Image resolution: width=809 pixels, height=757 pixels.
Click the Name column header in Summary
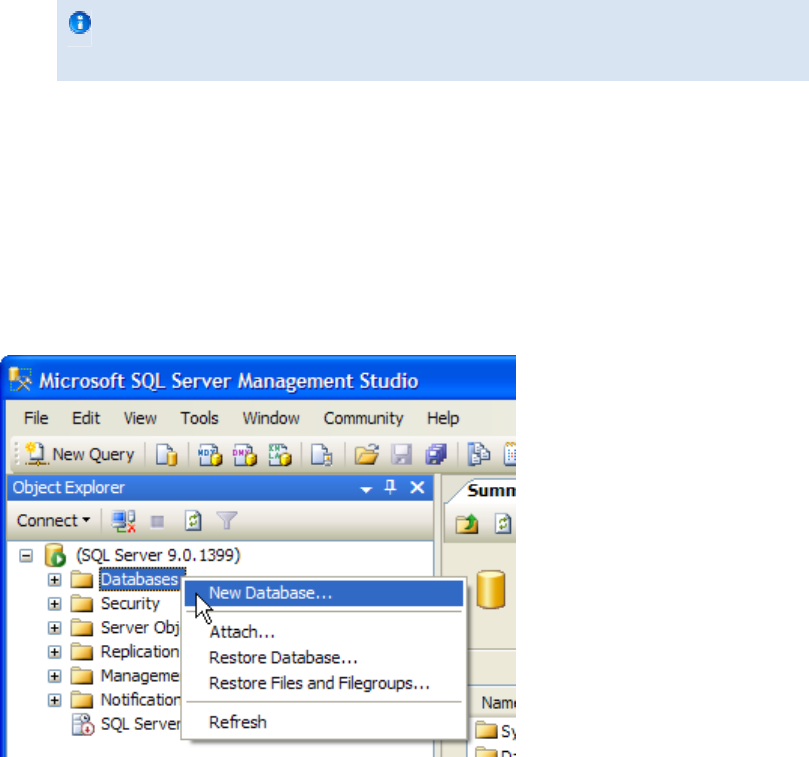tap(493, 702)
